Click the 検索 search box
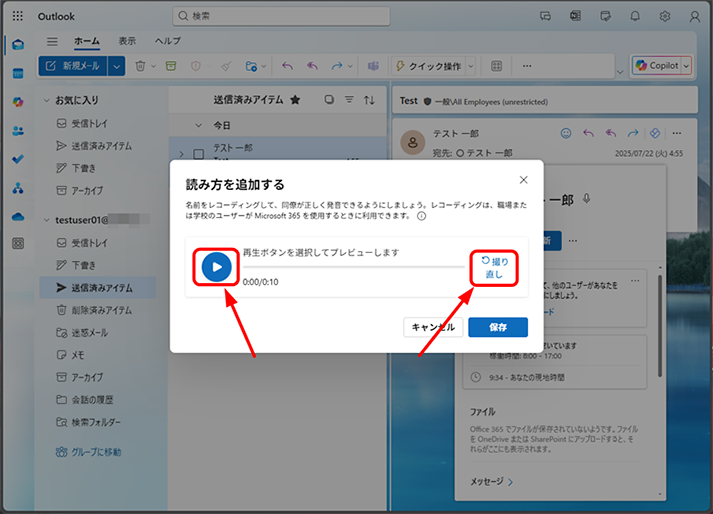This screenshot has width=713, height=514. [281, 16]
